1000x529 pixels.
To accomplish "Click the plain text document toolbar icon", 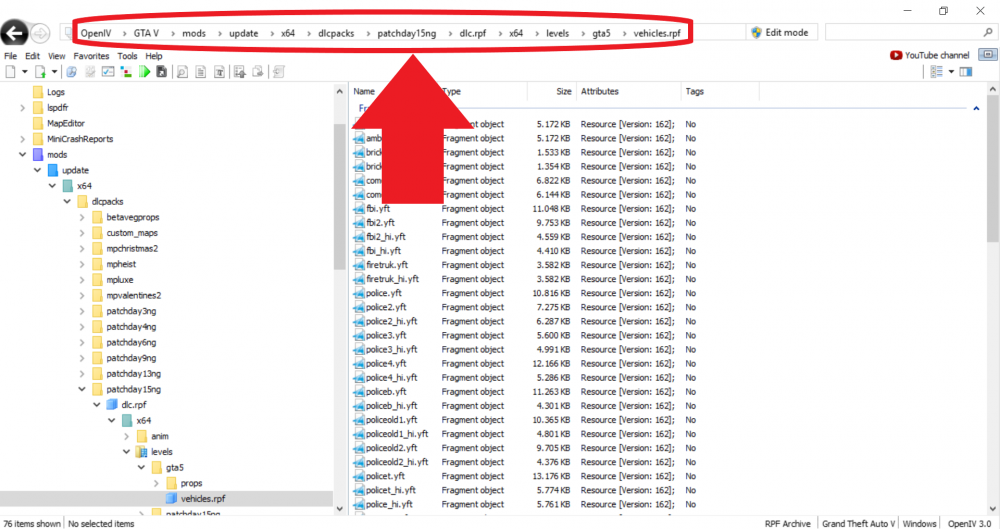I will coord(200,72).
